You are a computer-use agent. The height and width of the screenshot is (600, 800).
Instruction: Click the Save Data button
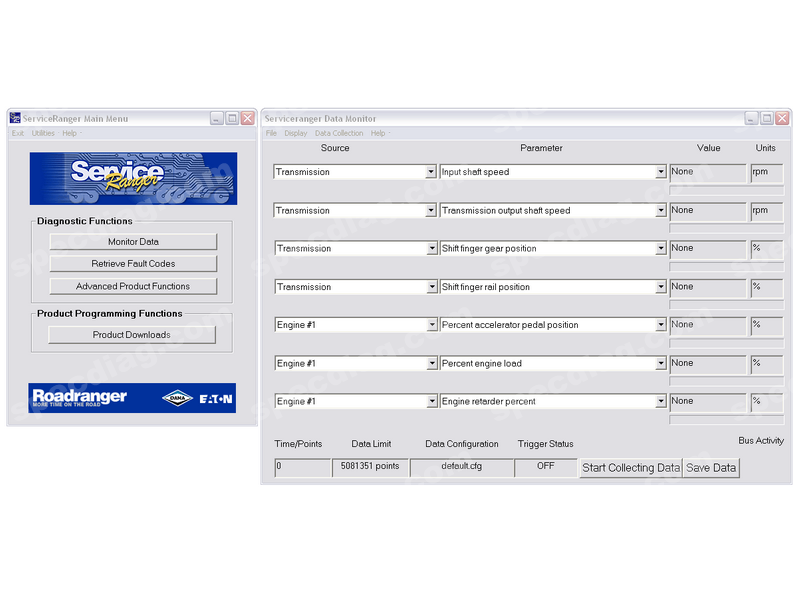point(711,468)
